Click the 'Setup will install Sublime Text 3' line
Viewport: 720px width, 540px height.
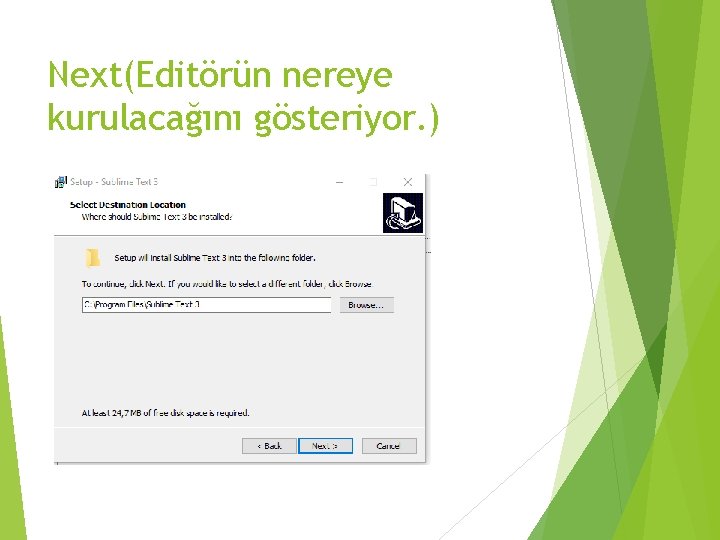coord(214,258)
